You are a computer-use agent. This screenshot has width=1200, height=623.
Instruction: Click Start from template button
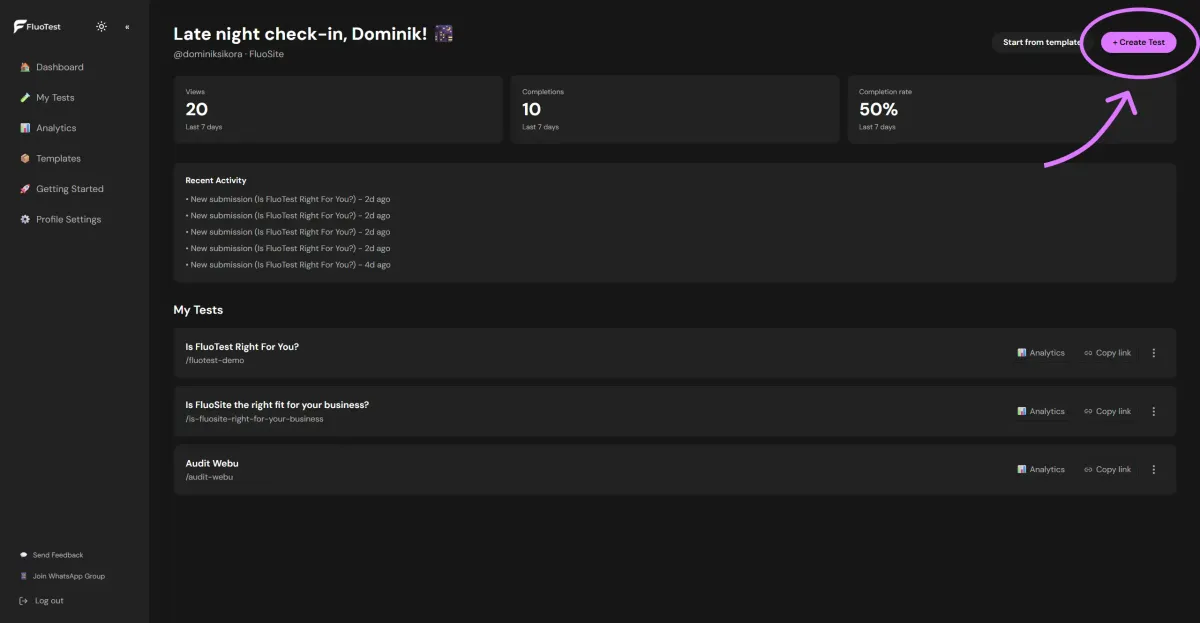[x=1042, y=42]
